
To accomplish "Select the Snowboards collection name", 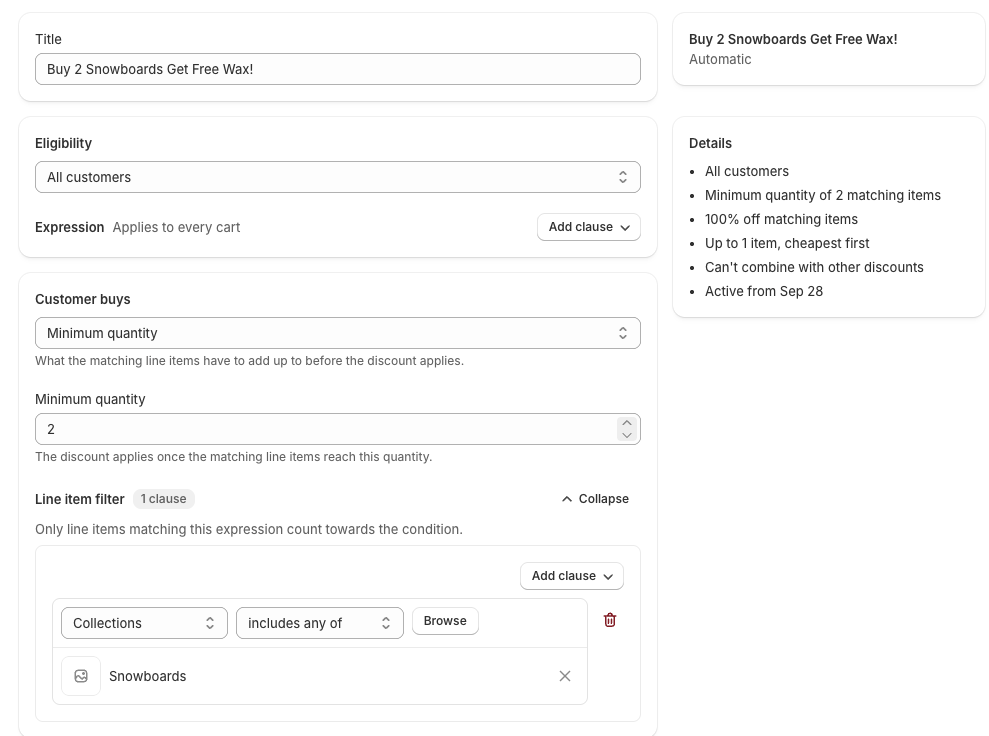I will [x=148, y=676].
